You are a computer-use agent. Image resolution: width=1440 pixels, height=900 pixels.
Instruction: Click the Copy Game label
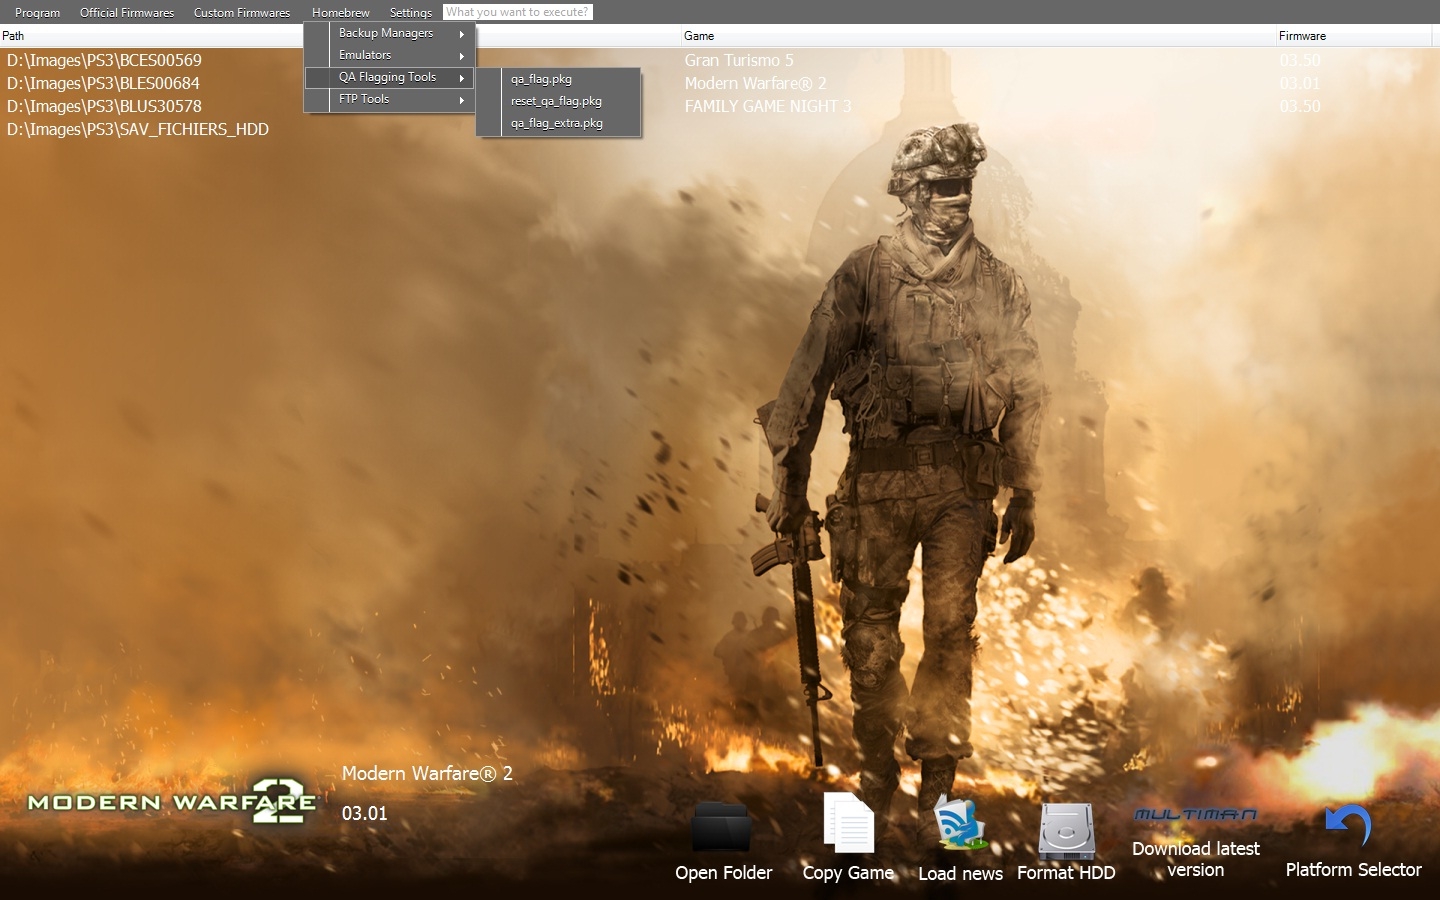point(848,873)
